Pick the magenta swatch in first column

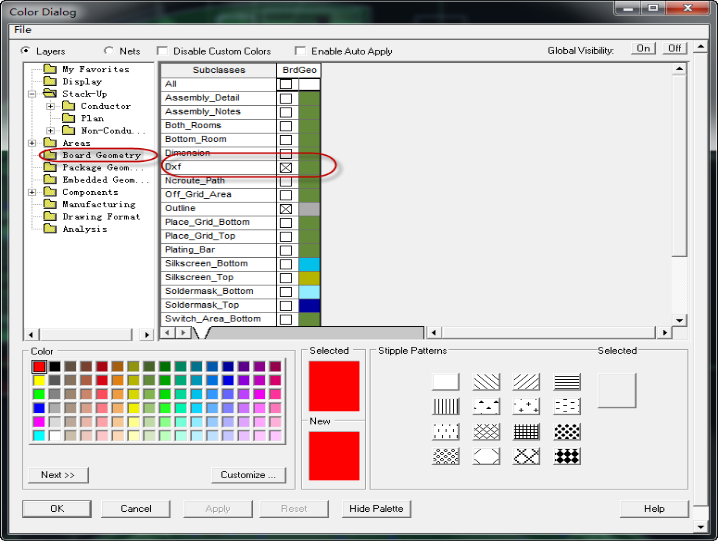[x=39, y=421]
